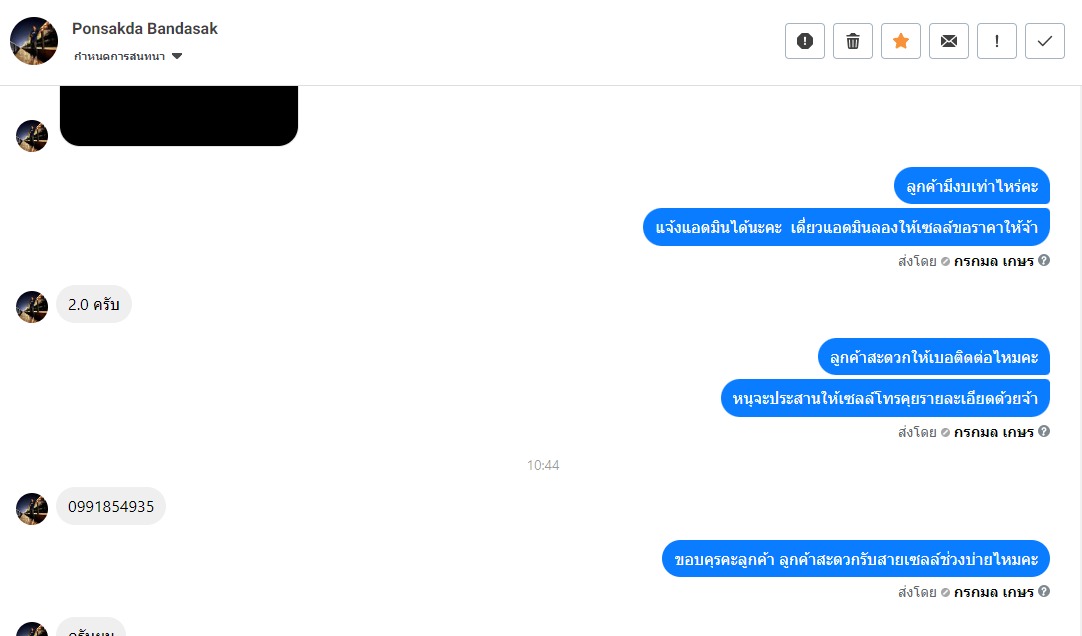Click avatar beside the 0991854935 message

tap(32, 509)
